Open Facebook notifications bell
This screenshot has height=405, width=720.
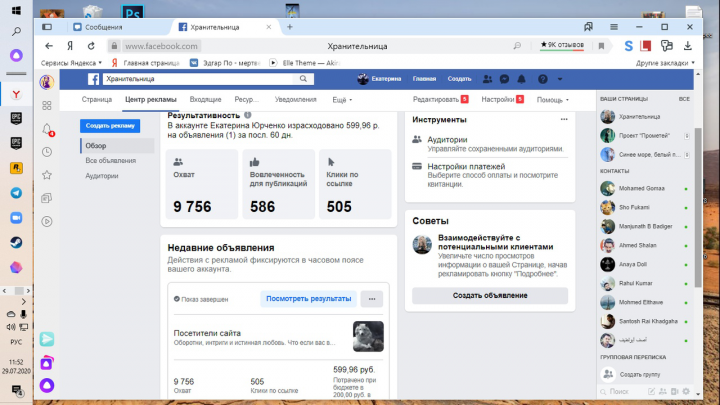tap(521, 79)
